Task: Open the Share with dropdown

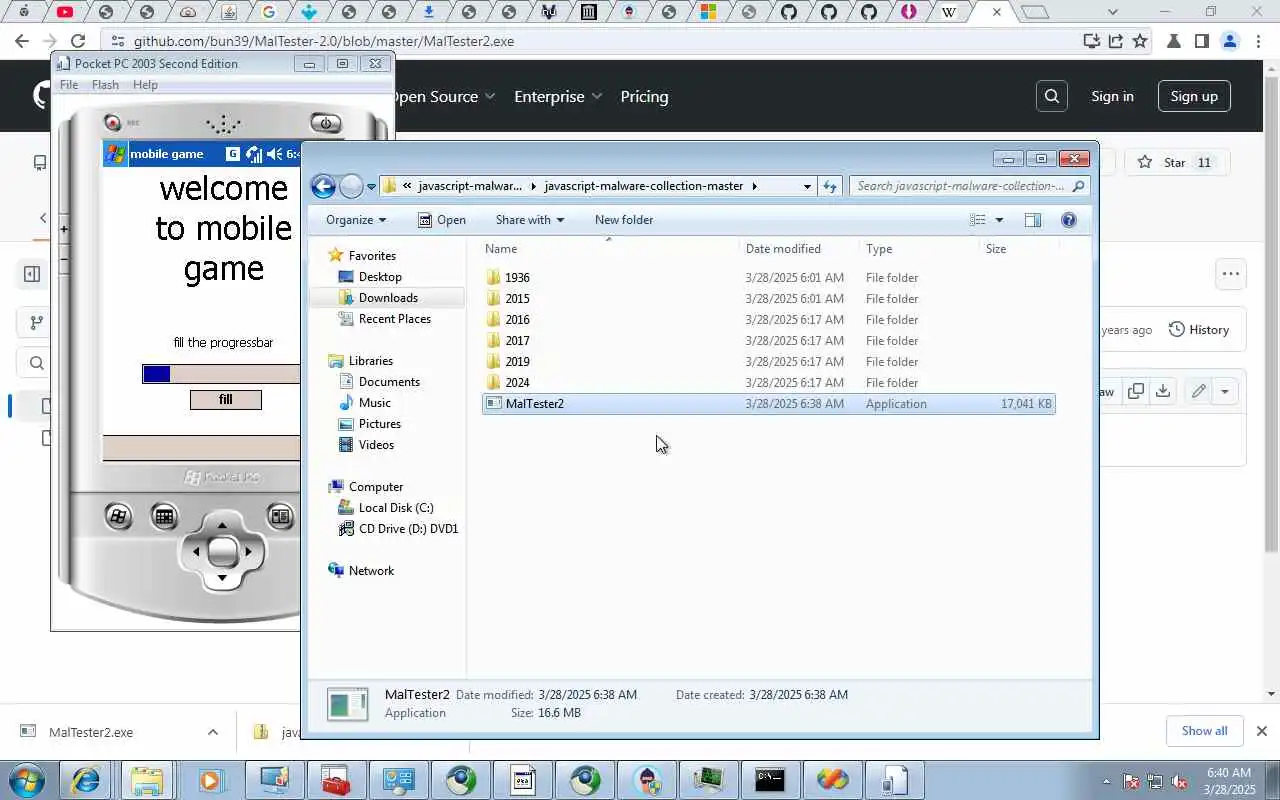Action: [x=529, y=220]
